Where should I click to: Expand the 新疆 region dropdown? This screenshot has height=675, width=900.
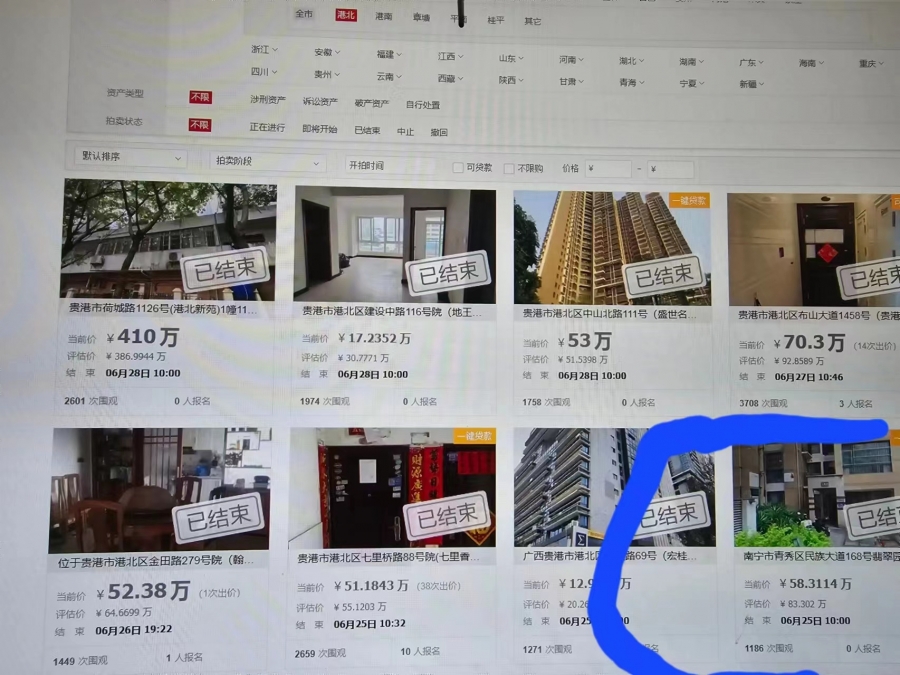751,84
